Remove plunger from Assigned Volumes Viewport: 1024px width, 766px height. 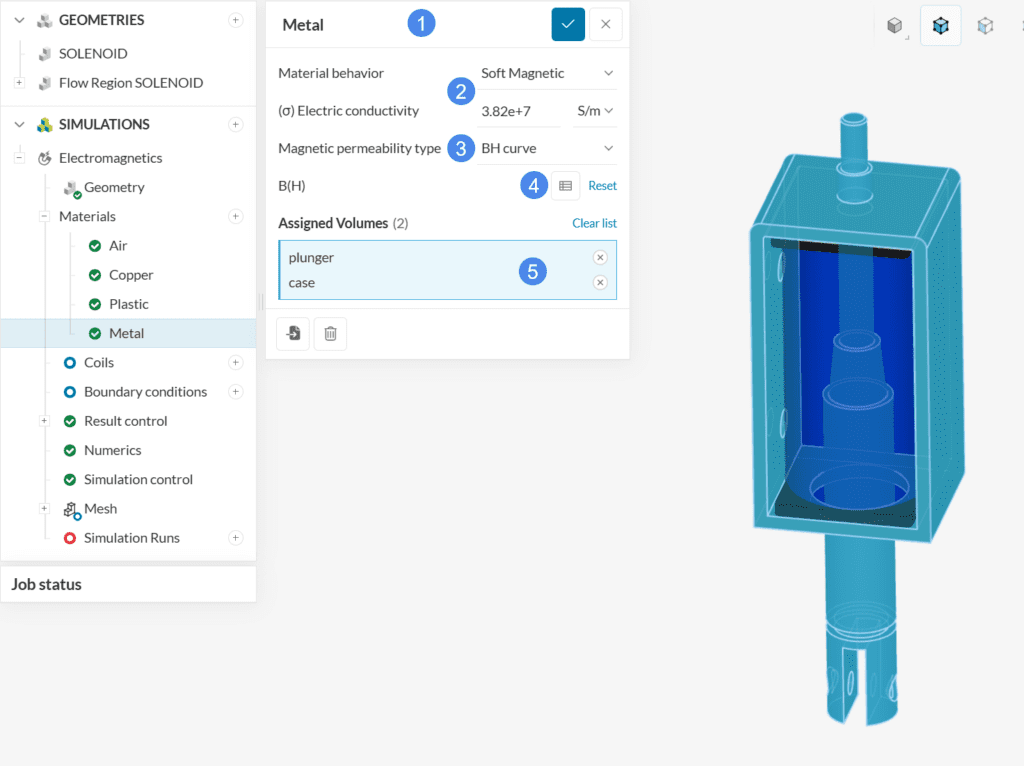point(600,257)
